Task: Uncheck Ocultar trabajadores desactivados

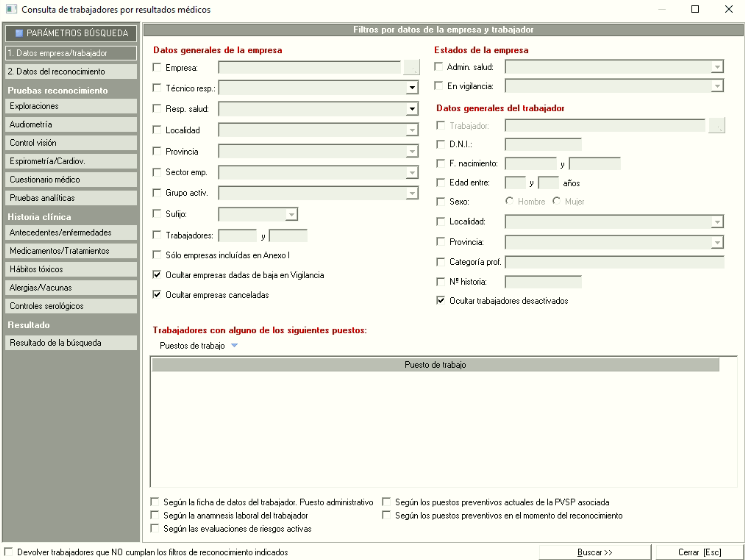Action: tap(442, 300)
